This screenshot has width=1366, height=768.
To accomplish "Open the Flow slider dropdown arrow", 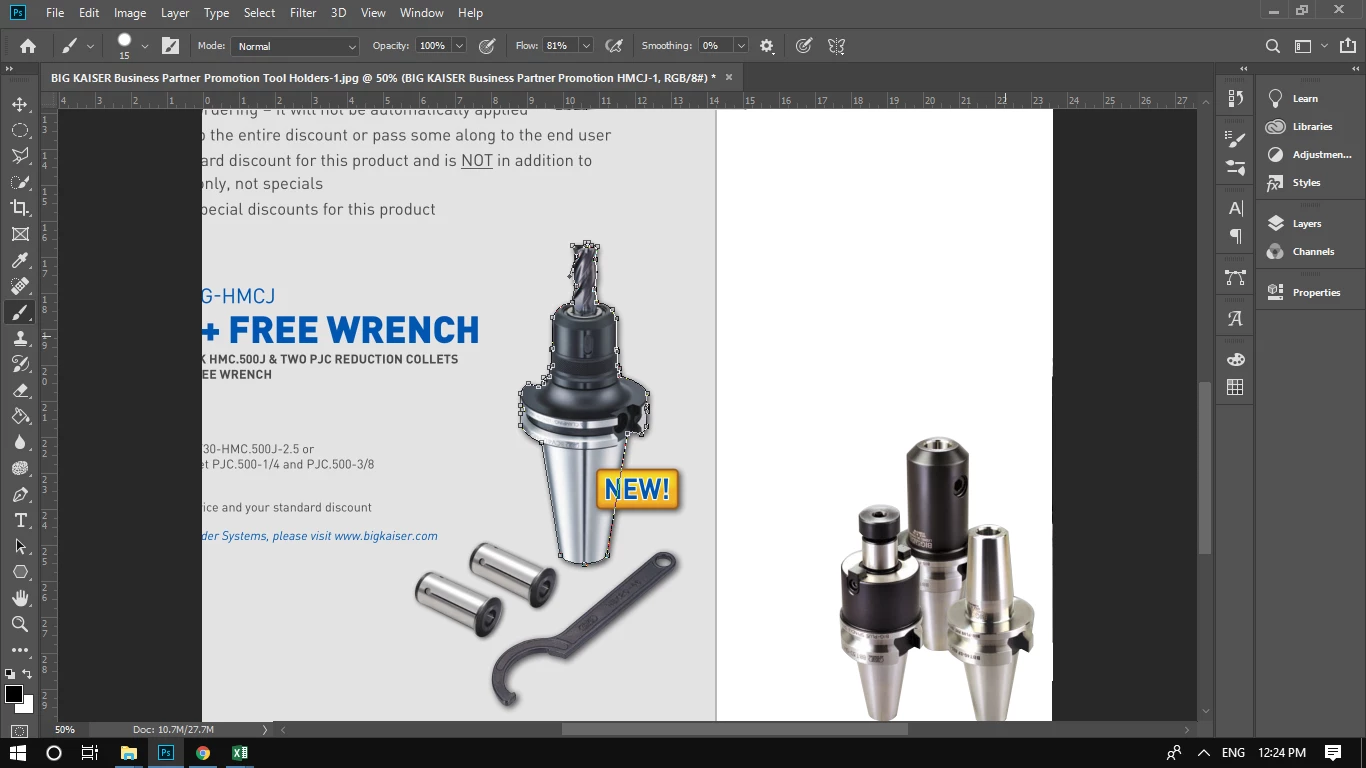I will 586,46.
